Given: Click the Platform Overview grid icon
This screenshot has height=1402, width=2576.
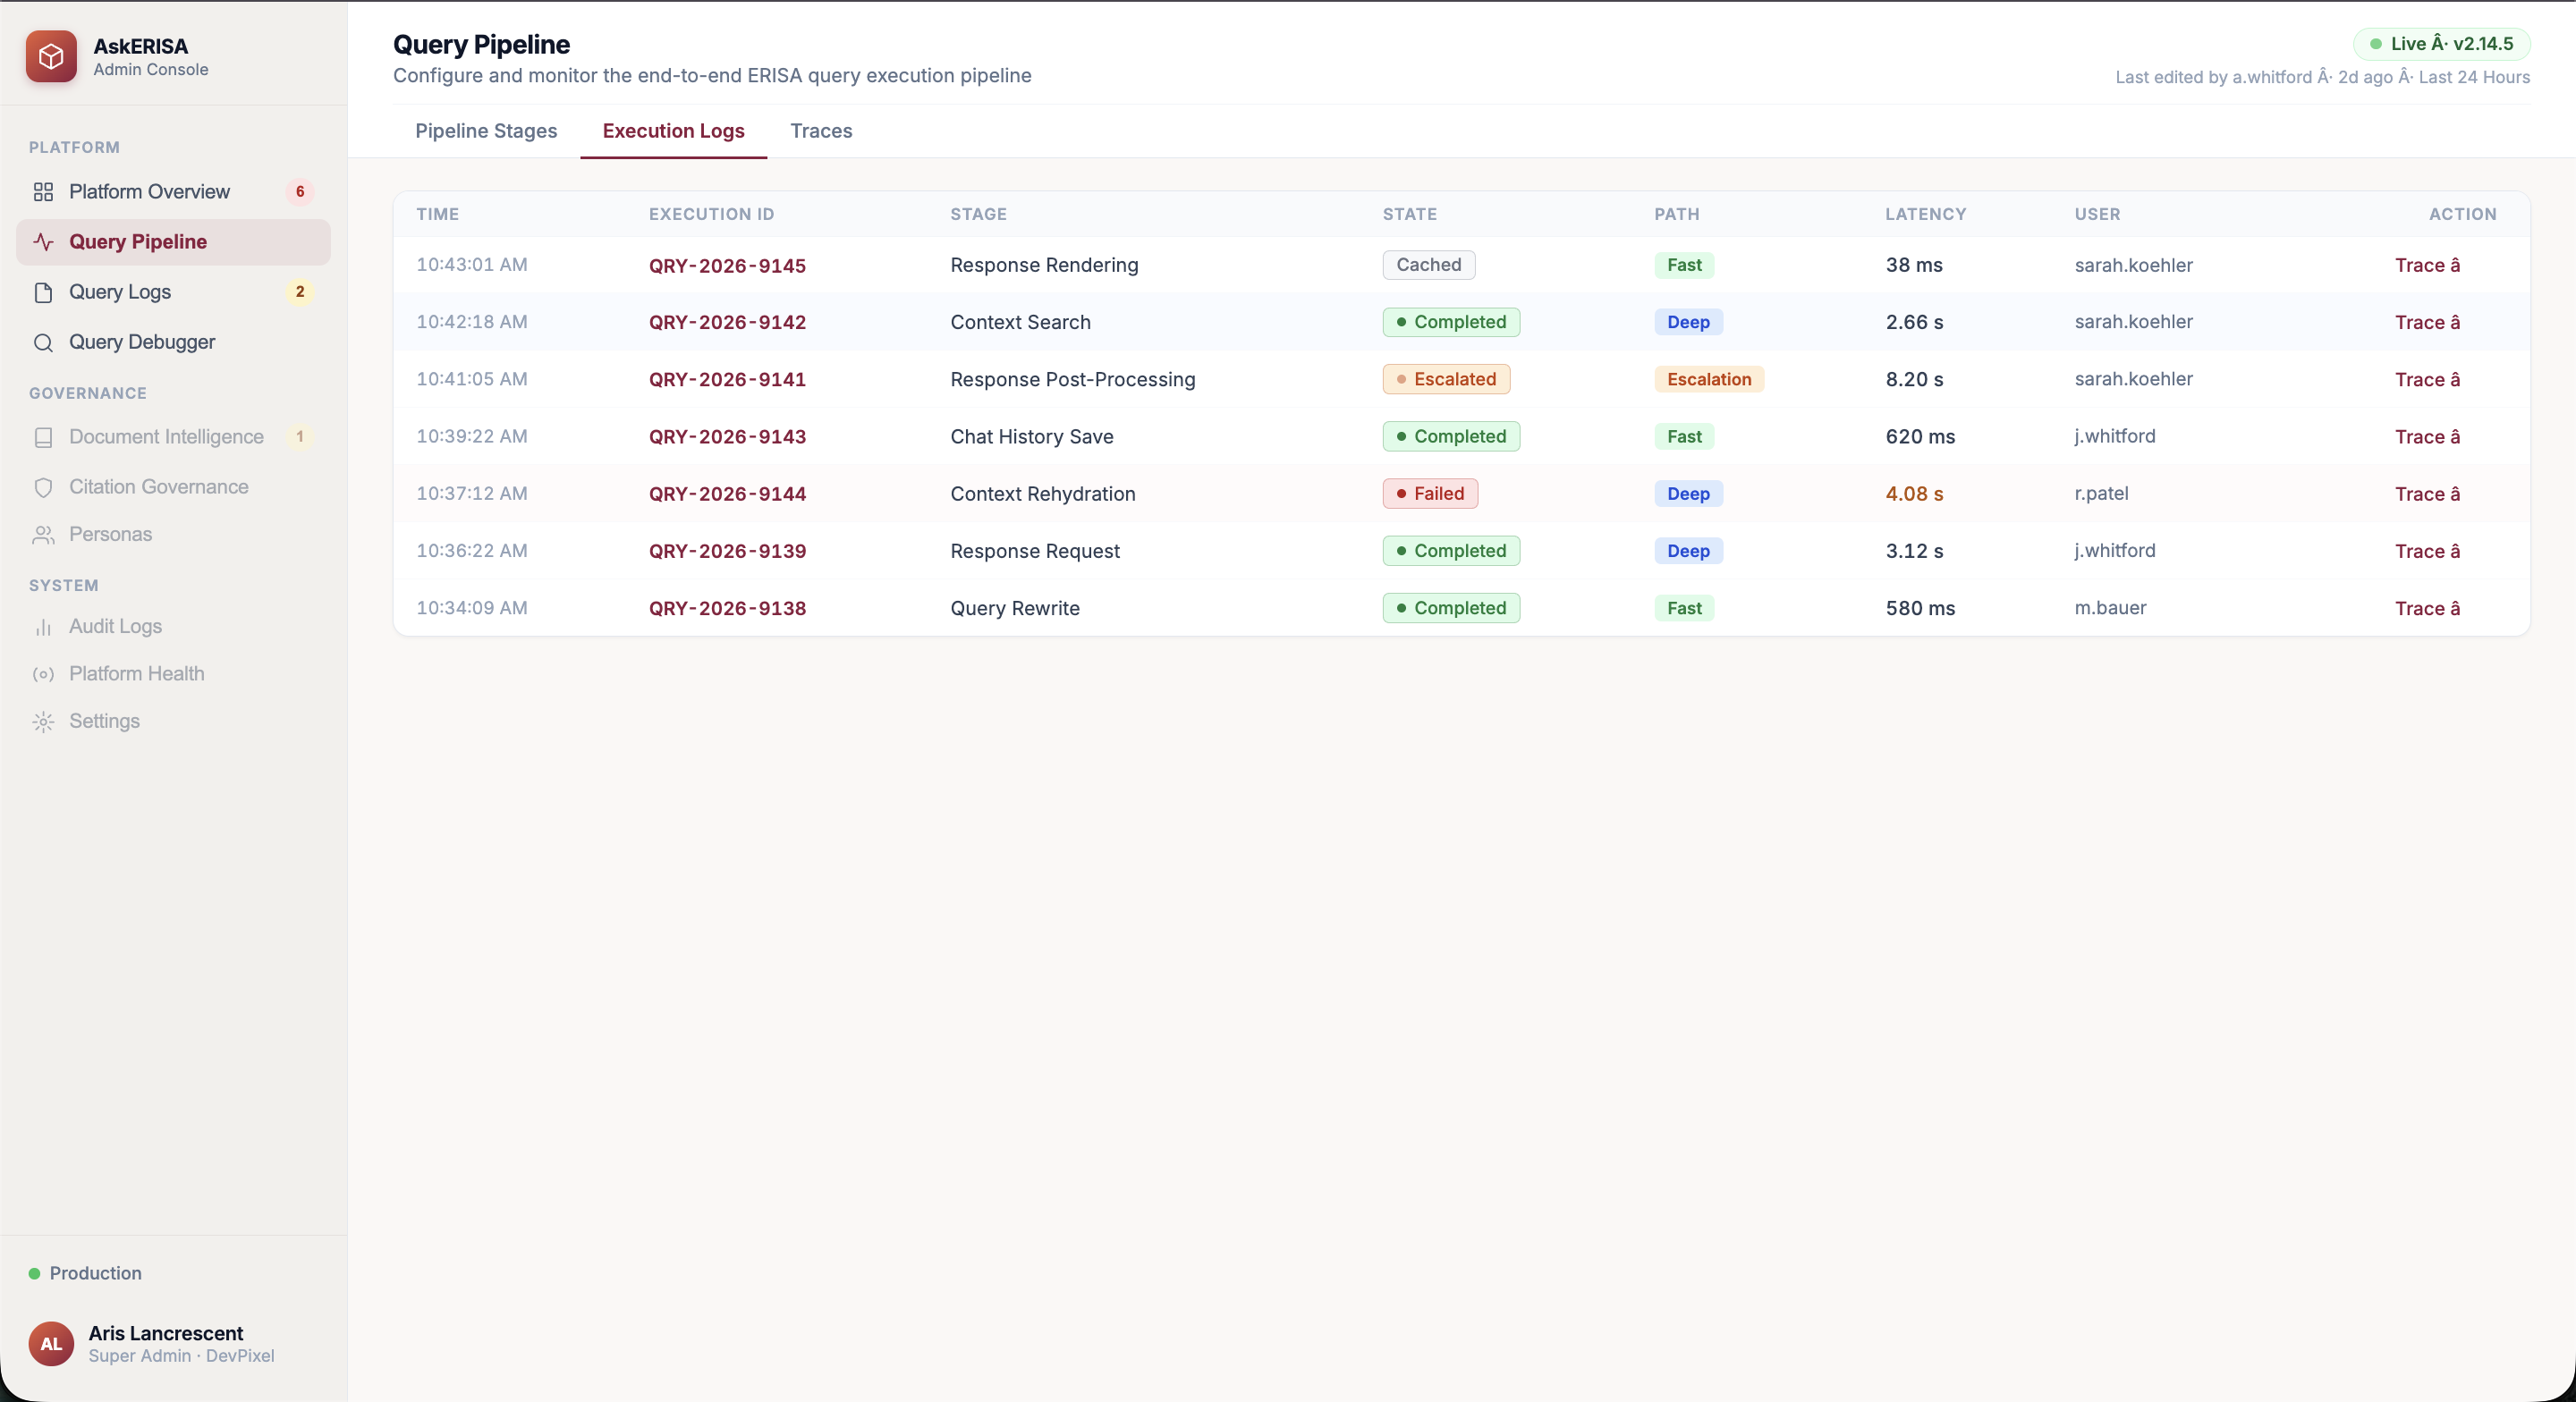Looking at the screenshot, I should 43,192.
